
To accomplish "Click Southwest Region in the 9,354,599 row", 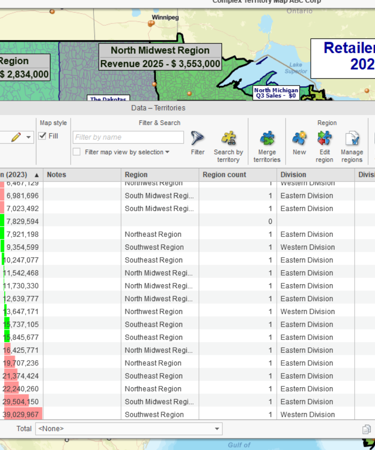I will [x=154, y=247].
